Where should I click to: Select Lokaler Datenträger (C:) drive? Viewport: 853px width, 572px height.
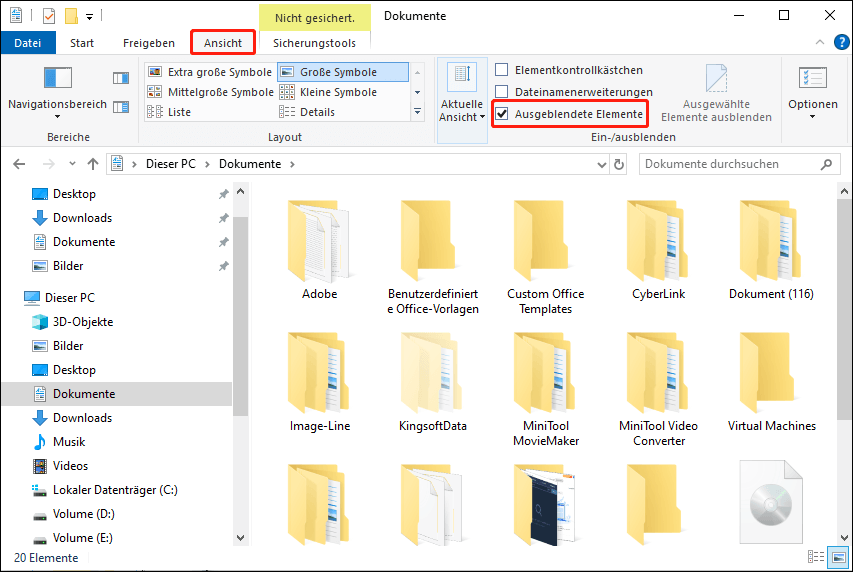coord(105,490)
